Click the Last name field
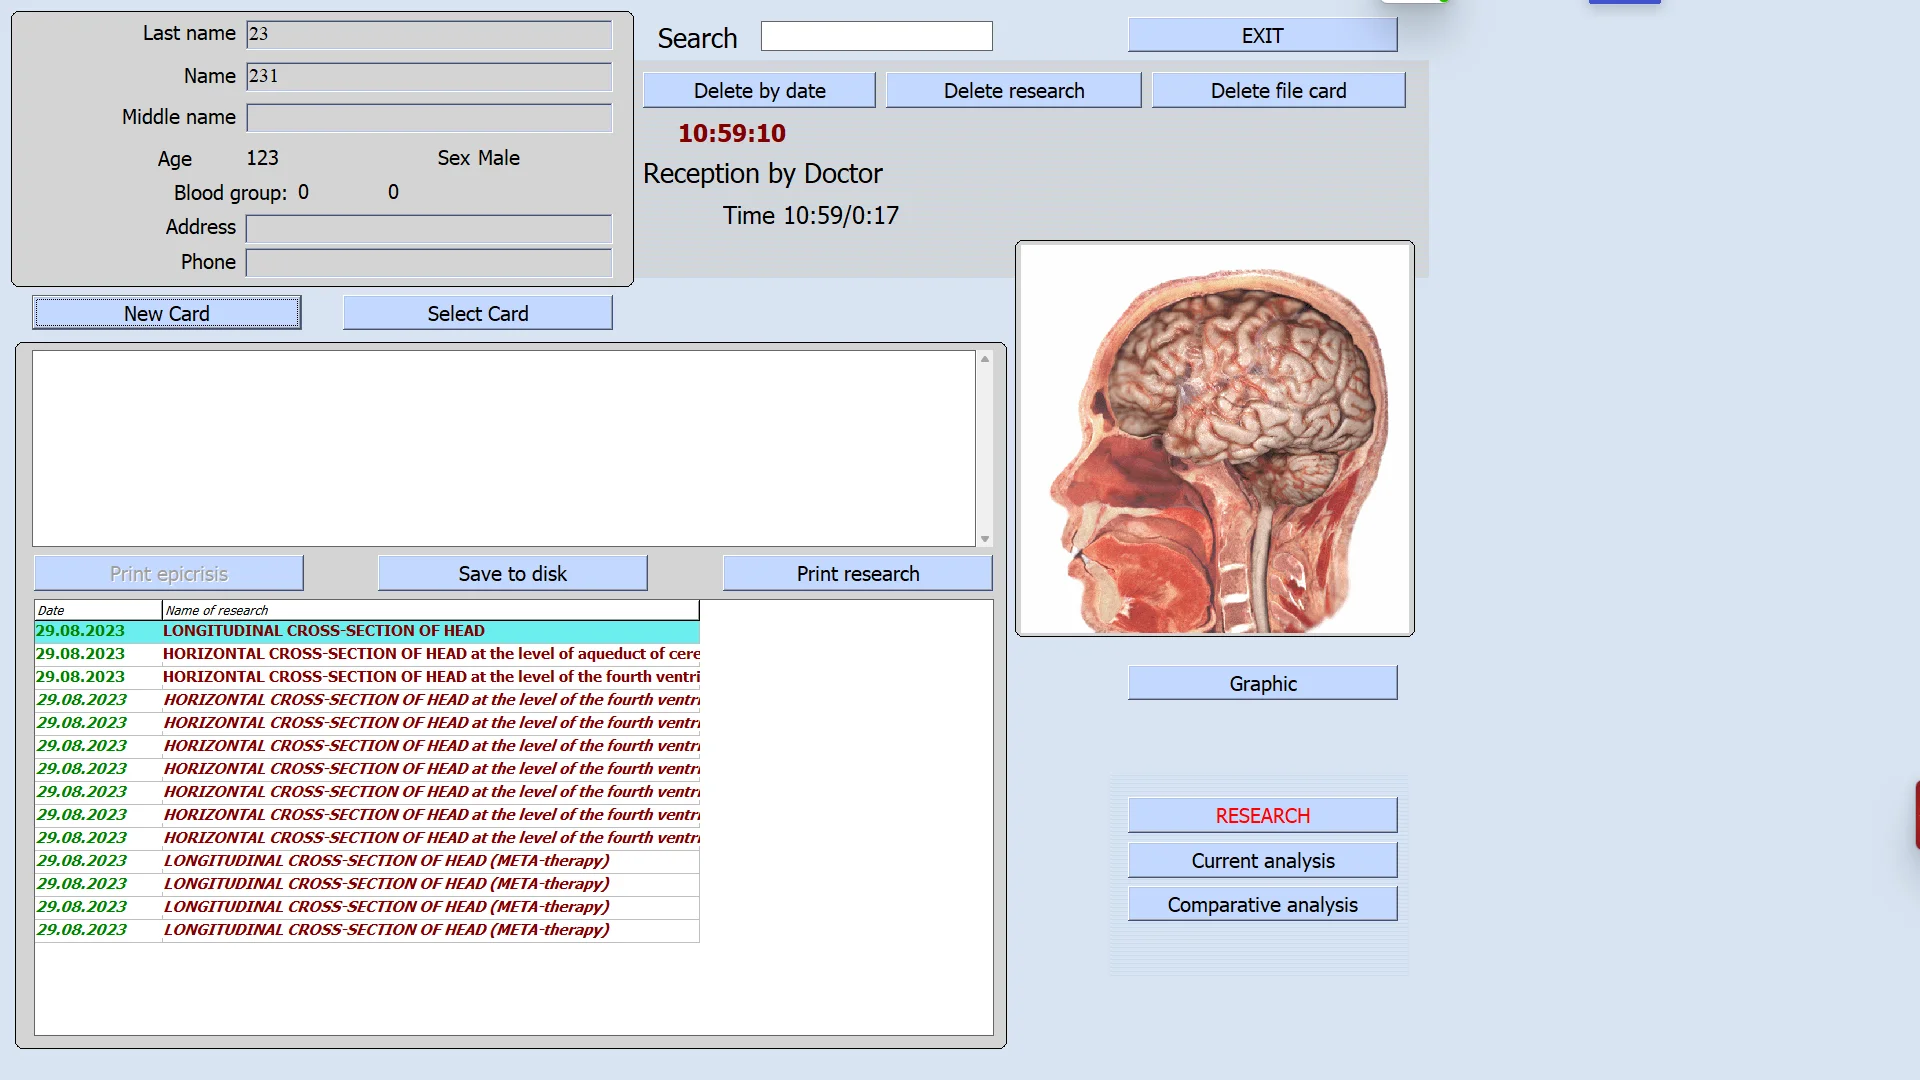Viewport: 1920px width, 1080px height. 429,34
